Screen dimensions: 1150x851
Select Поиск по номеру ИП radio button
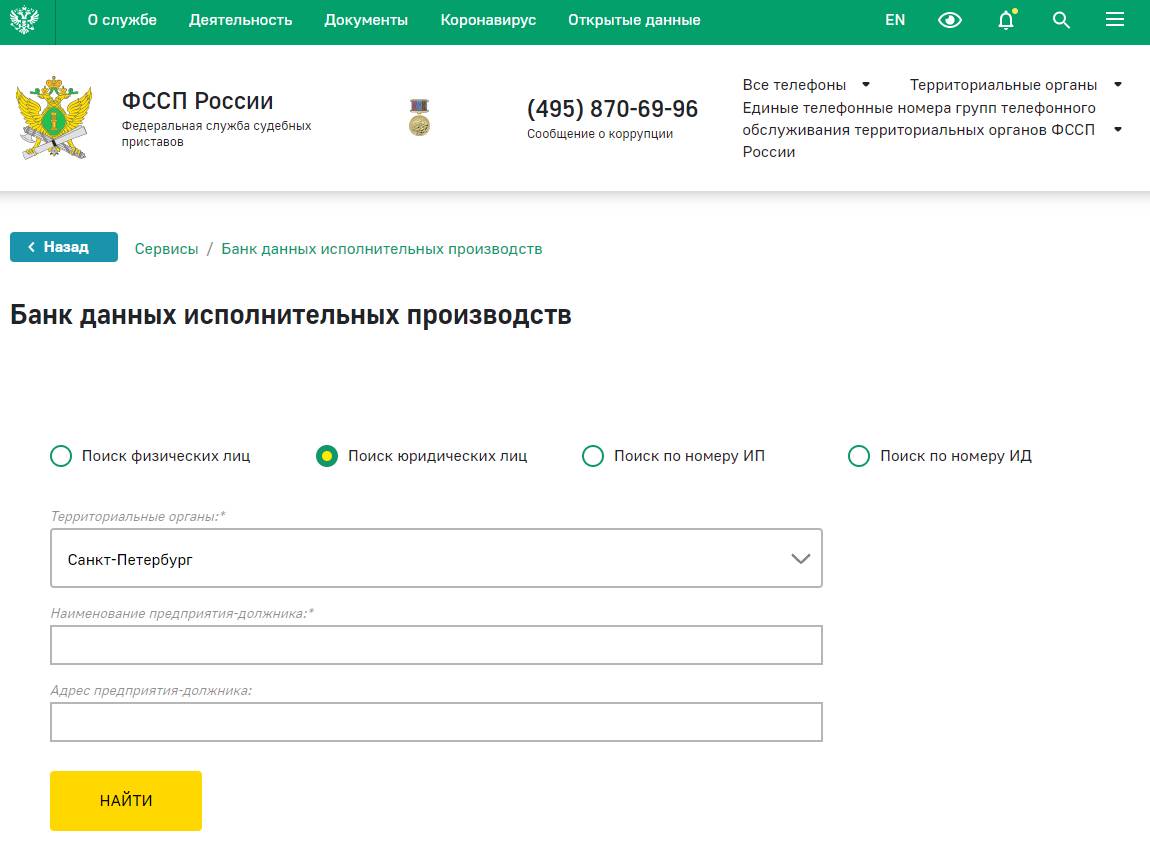click(593, 456)
